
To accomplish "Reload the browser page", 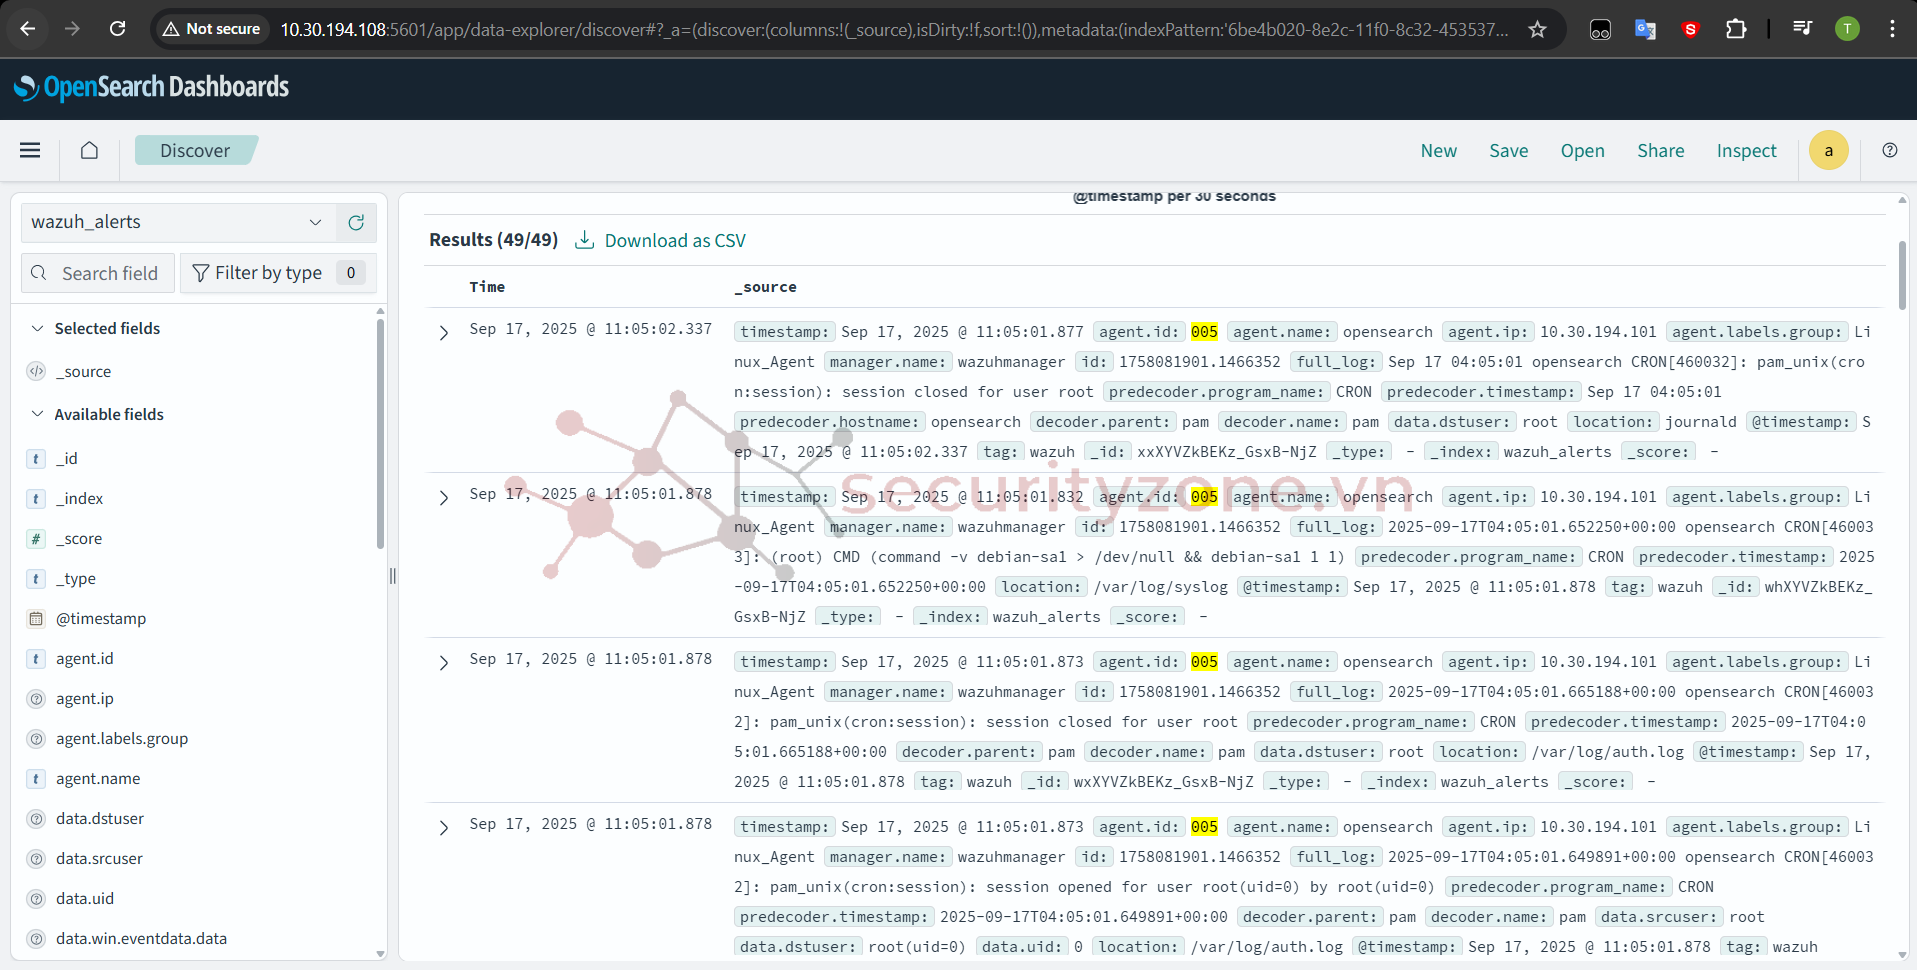I will coord(117,29).
